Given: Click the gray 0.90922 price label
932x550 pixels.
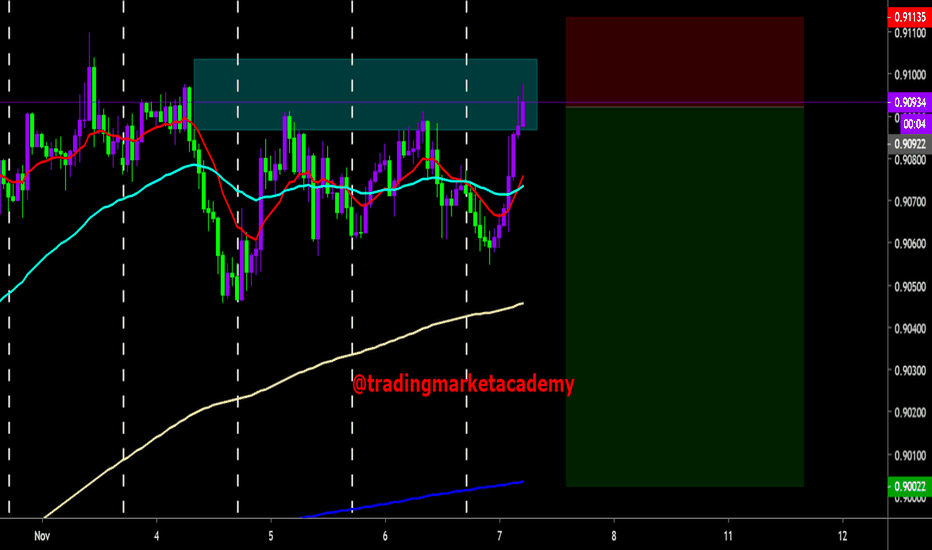Looking at the screenshot, I should point(909,144).
